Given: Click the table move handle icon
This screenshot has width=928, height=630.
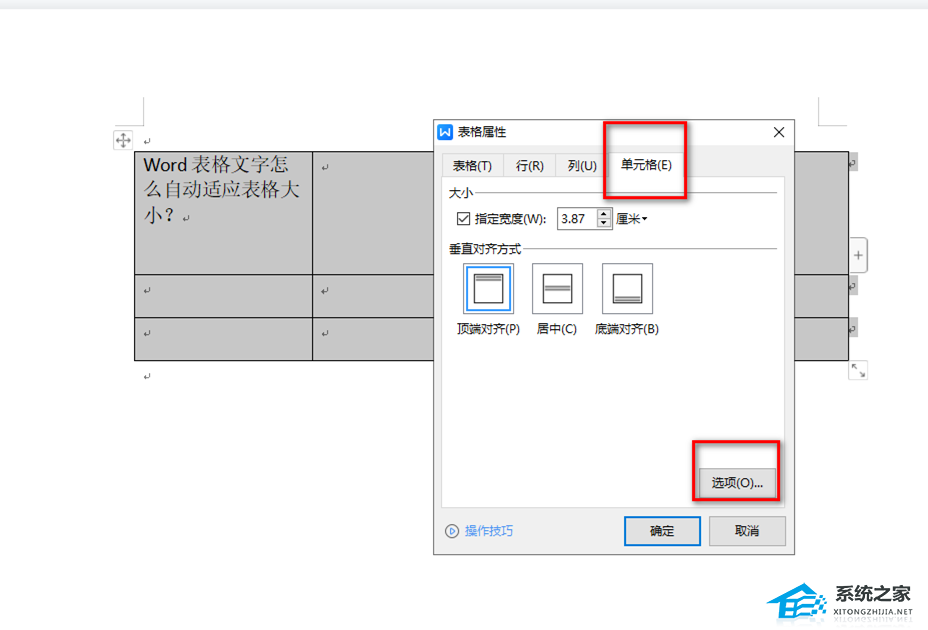Looking at the screenshot, I should pyautogui.click(x=123, y=140).
